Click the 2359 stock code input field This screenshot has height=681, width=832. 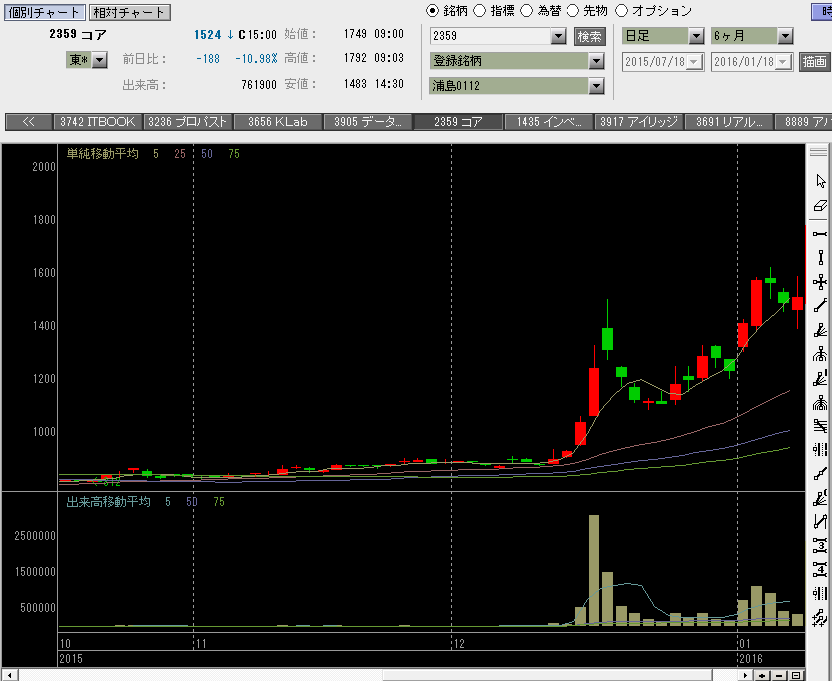coord(491,36)
